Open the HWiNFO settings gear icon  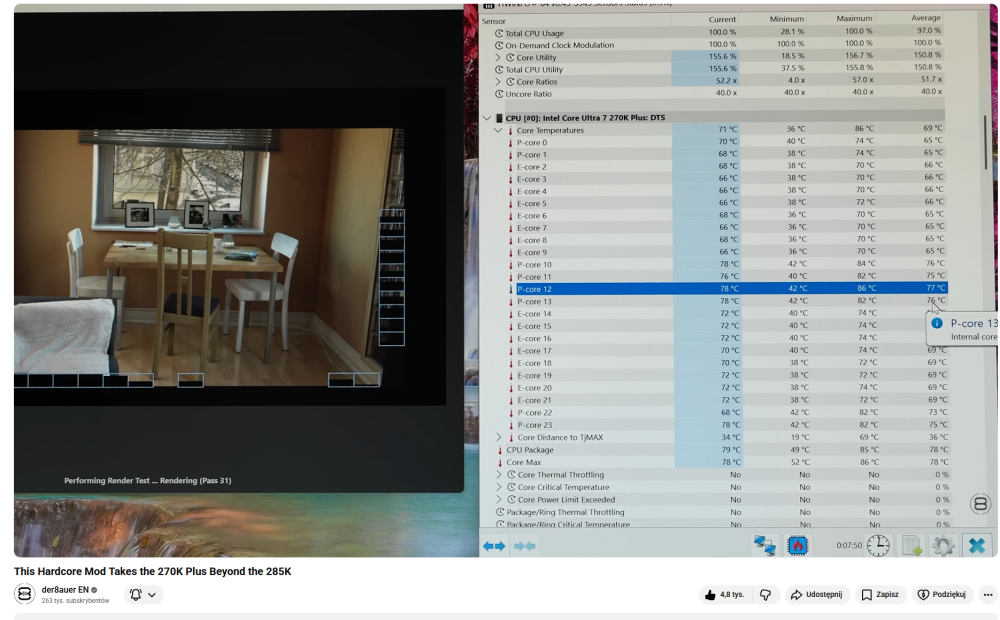pos(943,545)
